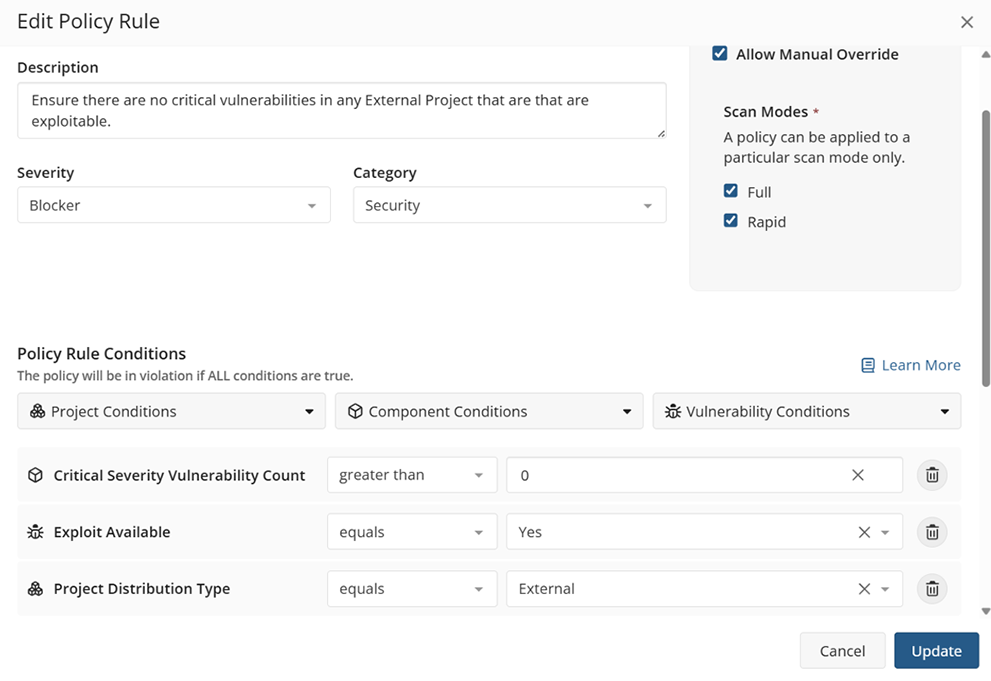Image resolution: width=991 pixels, height=681 pixels.
Task: Delete the Project Distribution Type condition
Action: [x=932, y=589]
